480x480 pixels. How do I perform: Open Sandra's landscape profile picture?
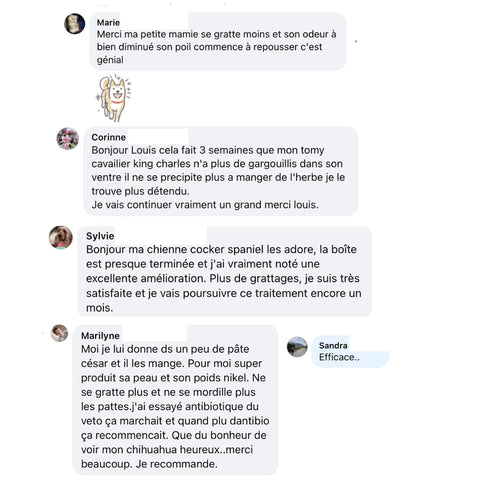point(297,347)
